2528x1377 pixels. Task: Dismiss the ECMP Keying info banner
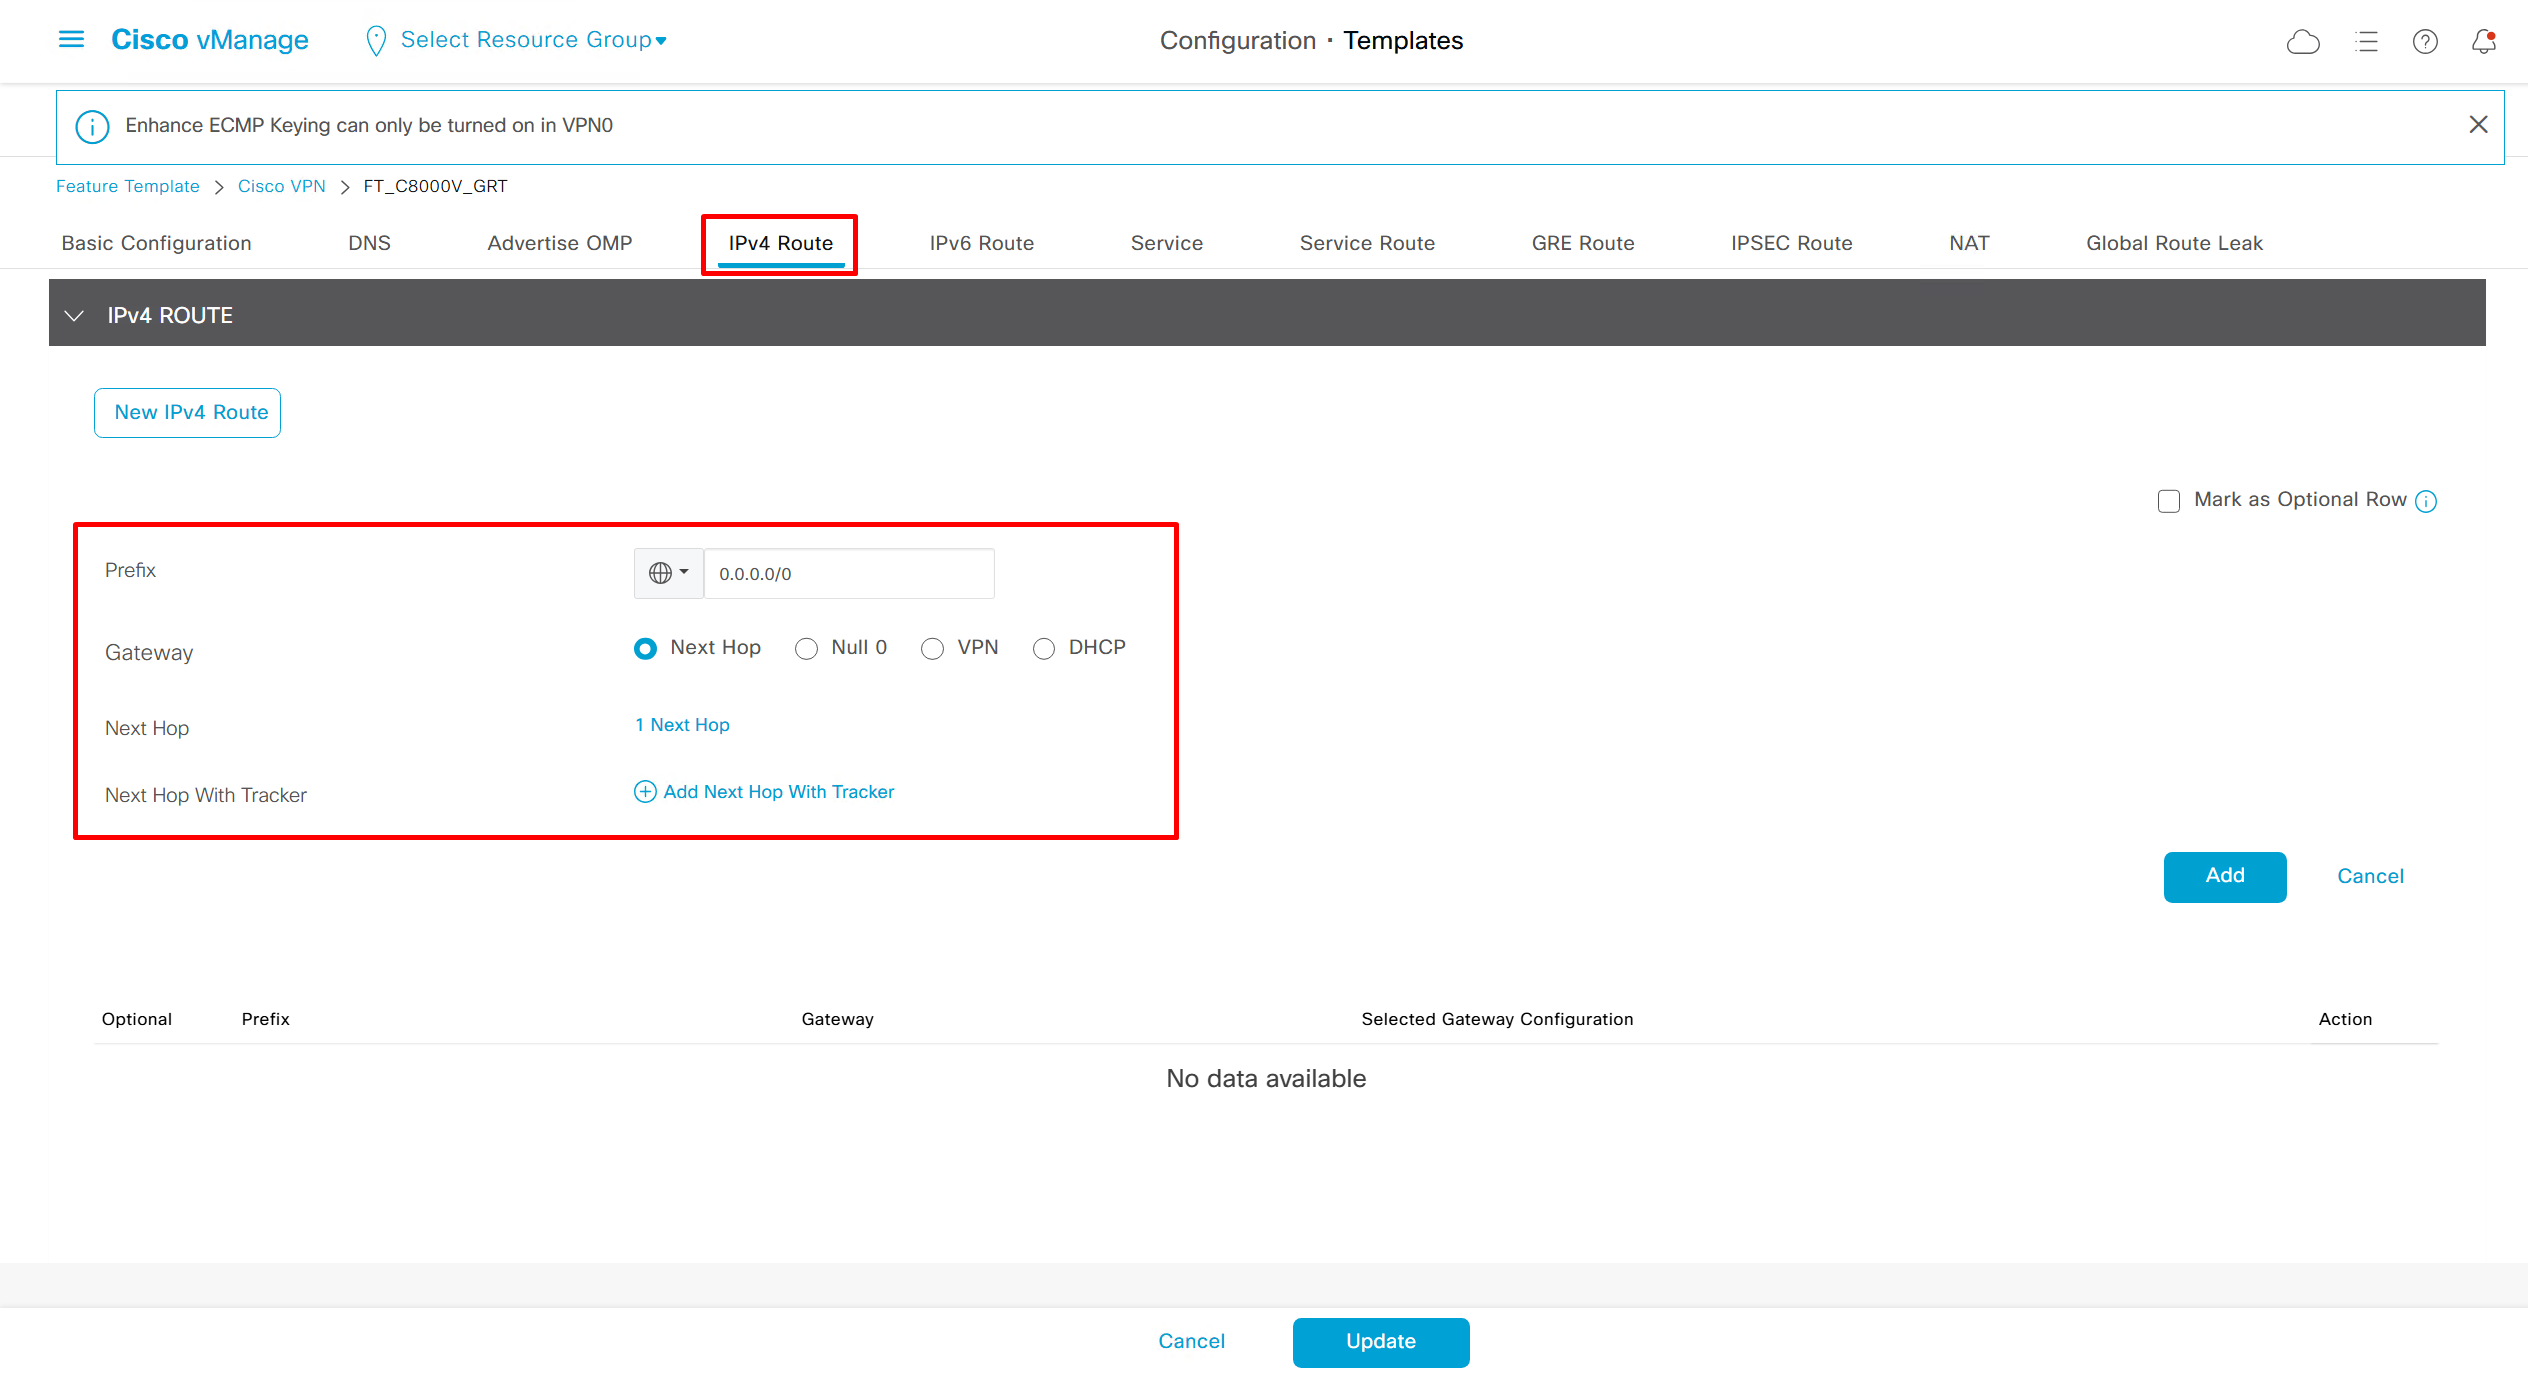pyautogui.click(x=2478, y=125)
